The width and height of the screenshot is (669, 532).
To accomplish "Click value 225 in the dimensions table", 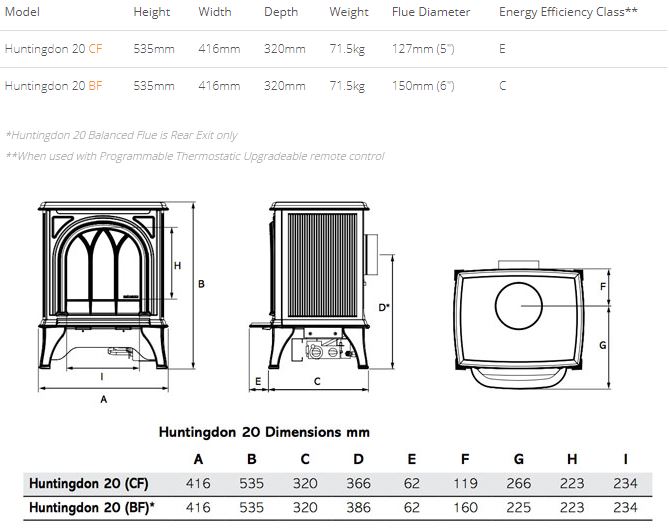I will click(x=519, y=507).
